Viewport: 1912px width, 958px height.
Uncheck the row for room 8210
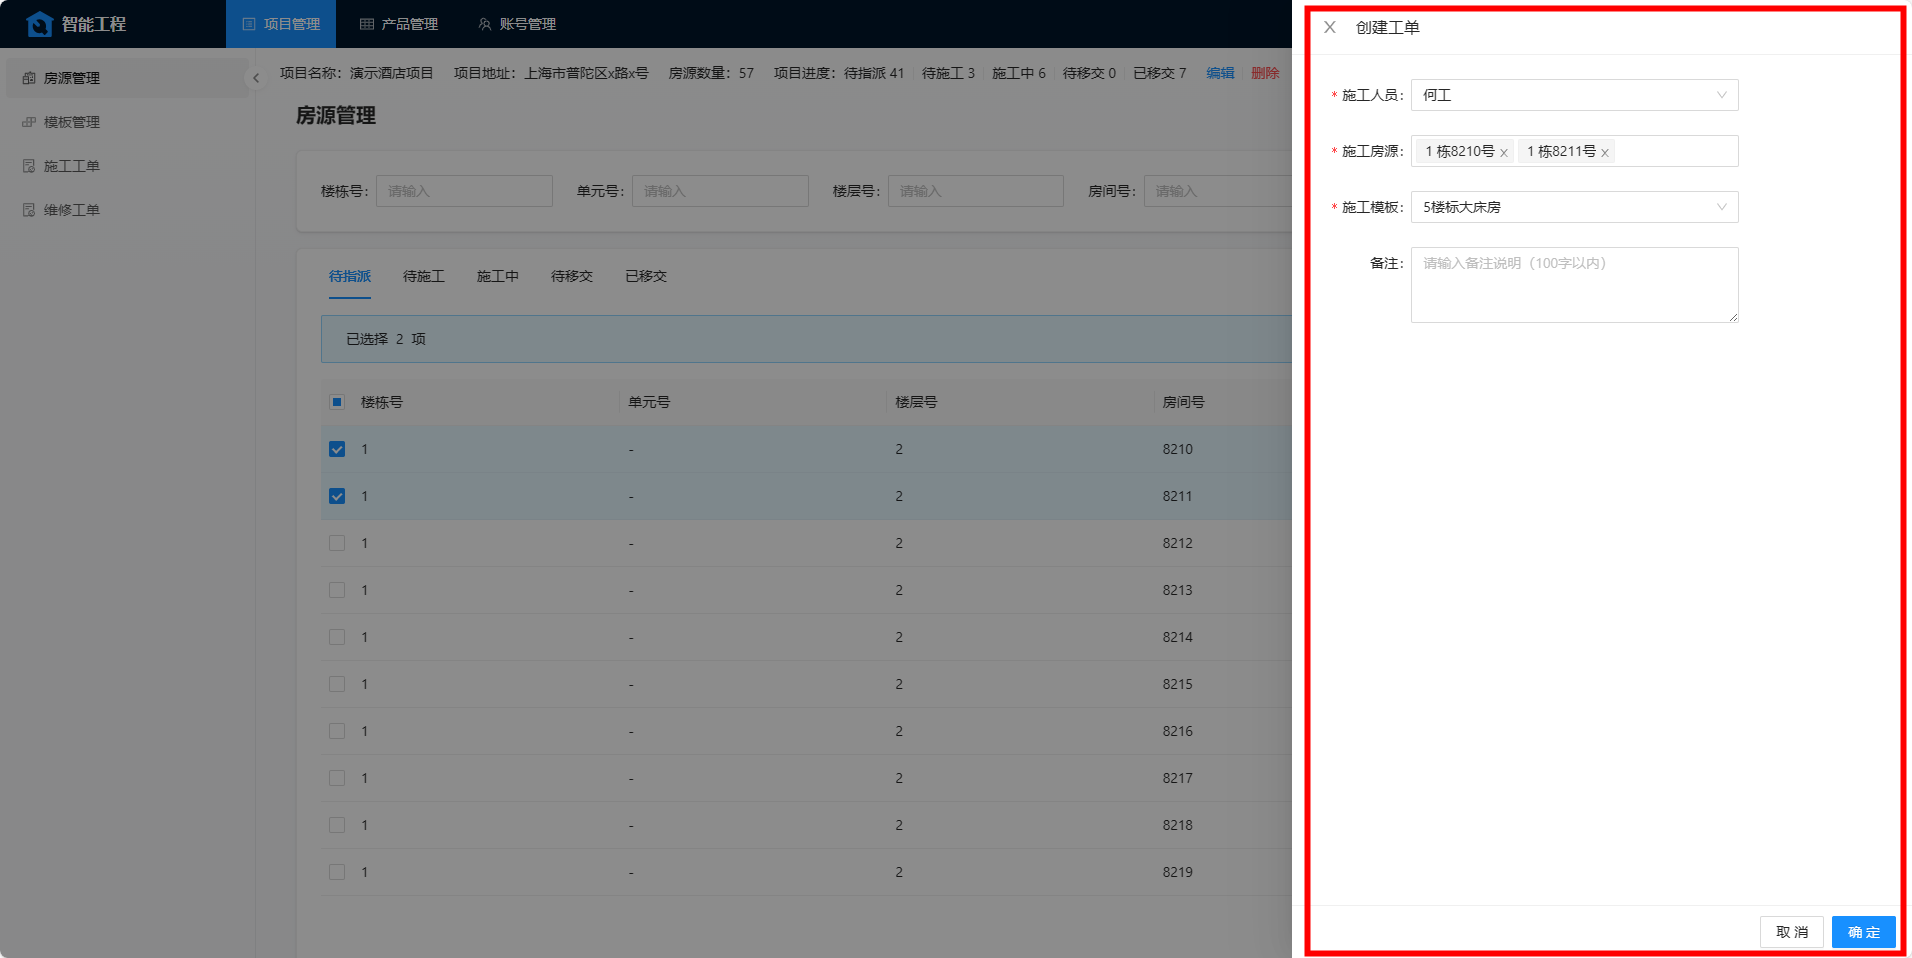(x=337, y=449)
